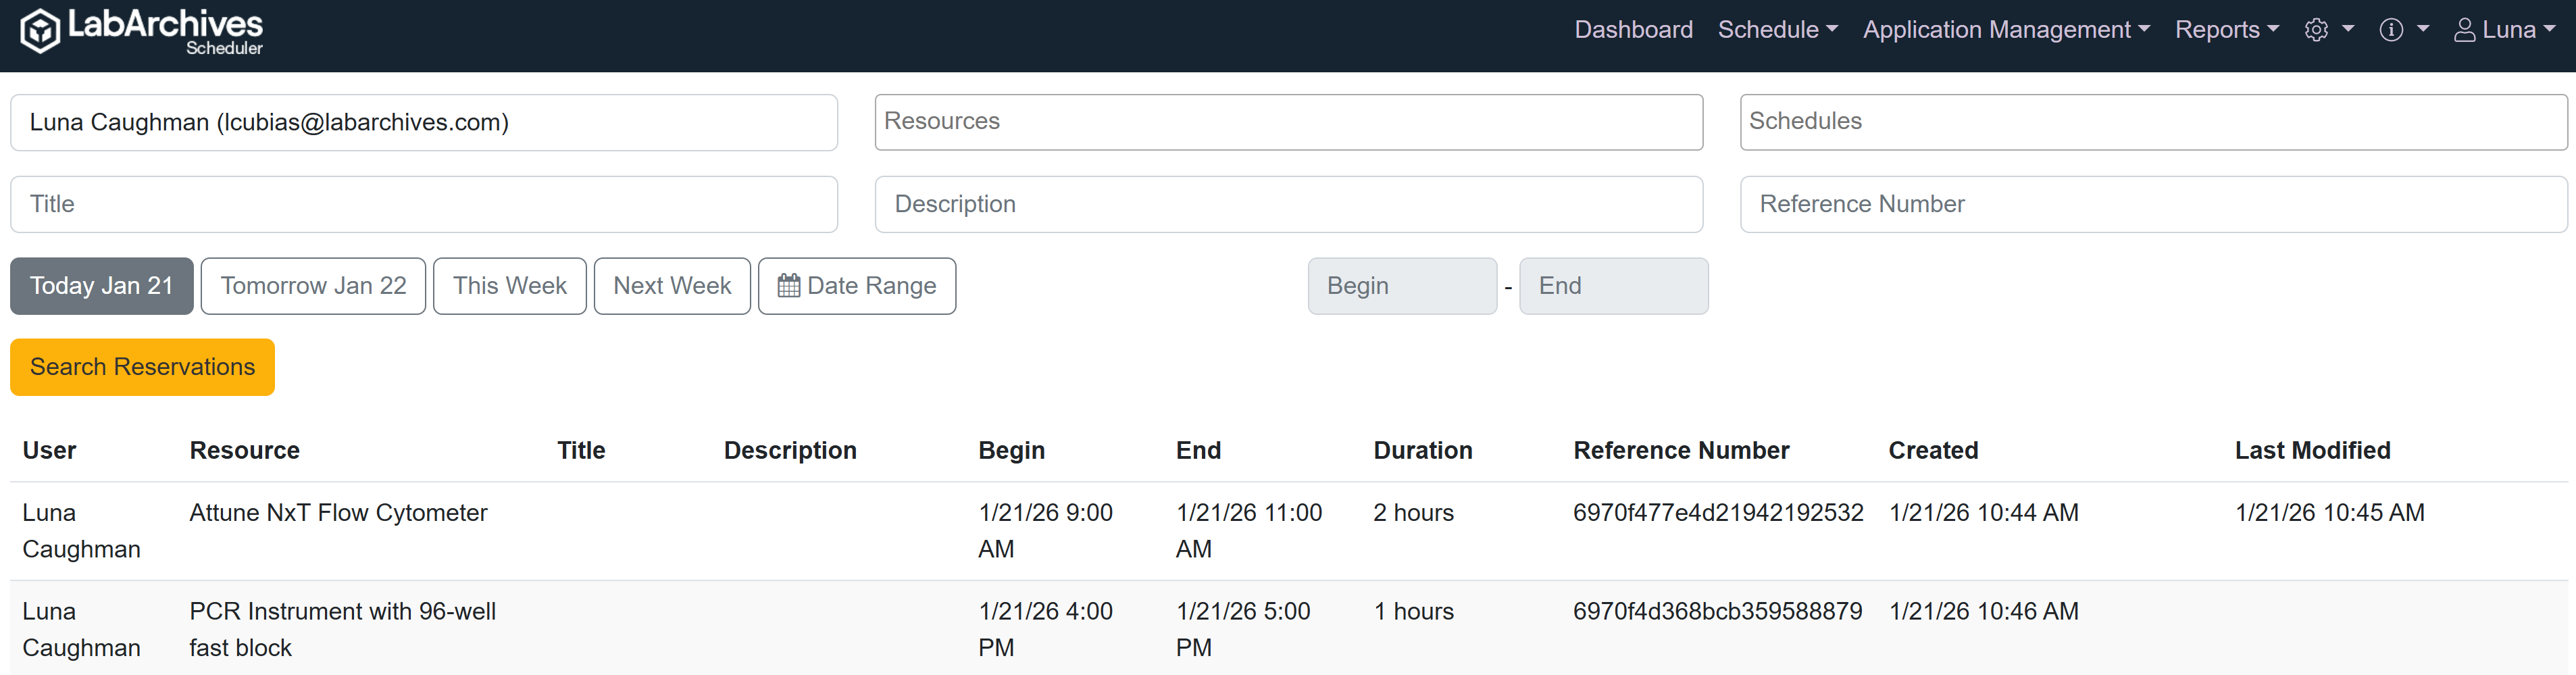Viewport: 2576px width, 675px height.
Task: Focus the Resources filter field
Action: 1288,122
